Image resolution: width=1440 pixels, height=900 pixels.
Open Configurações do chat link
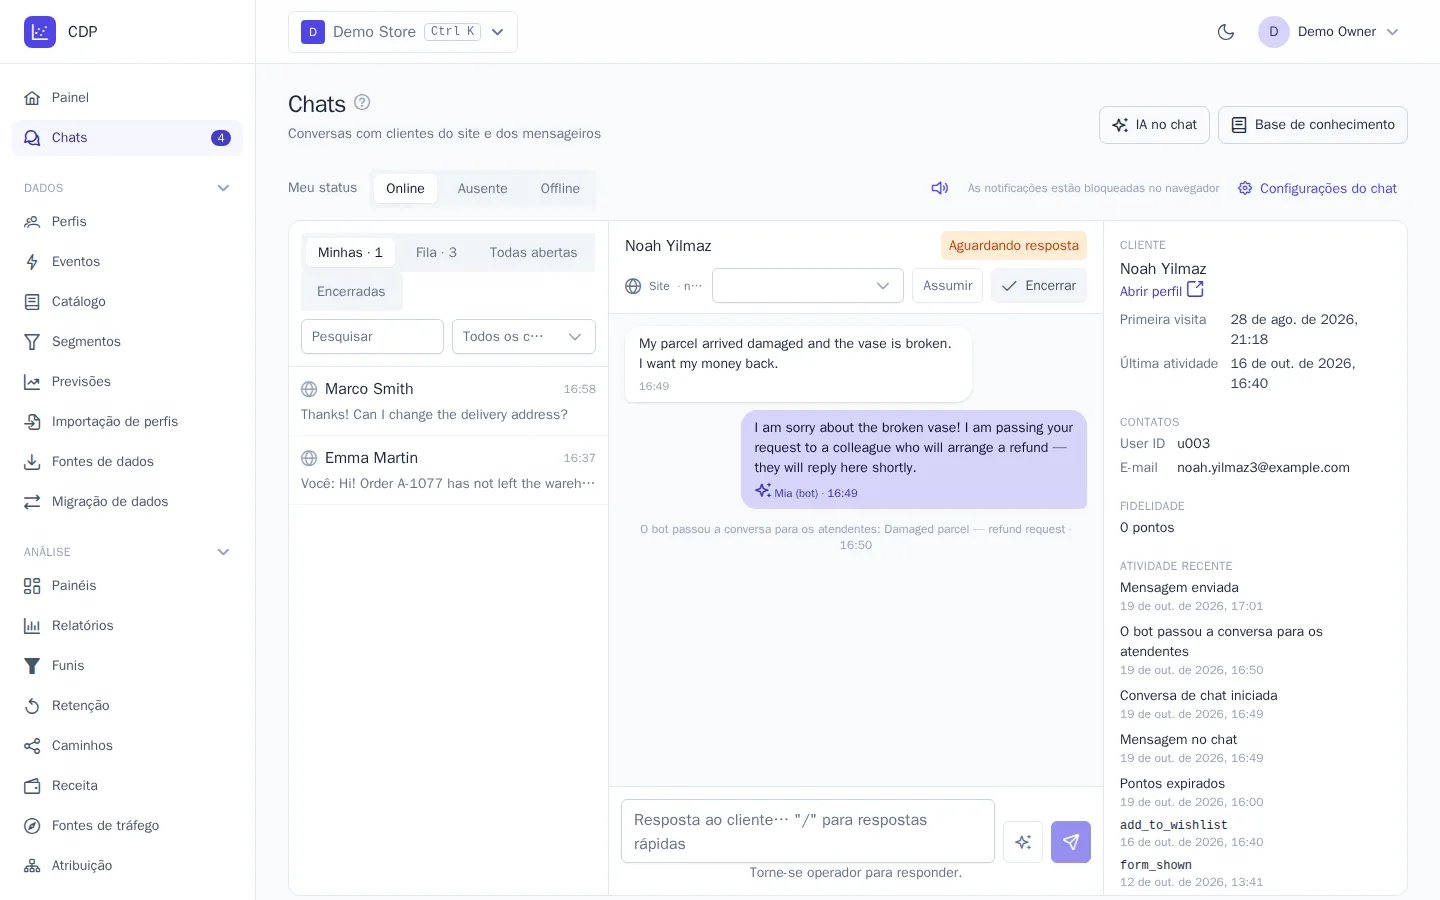(1317, 188)
